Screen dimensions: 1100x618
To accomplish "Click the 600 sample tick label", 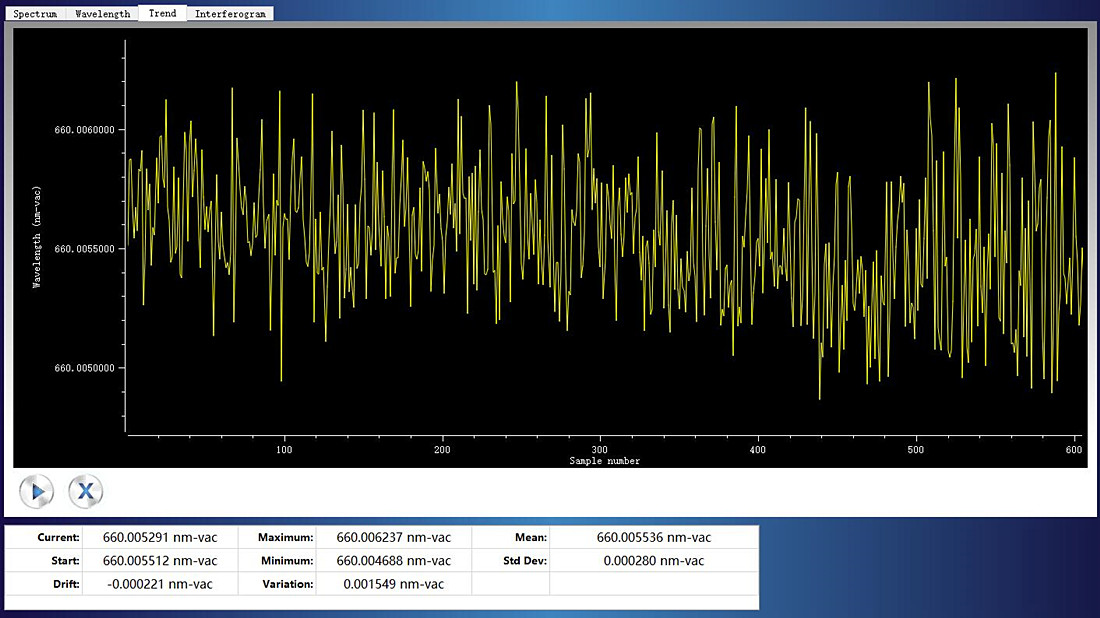I will (x=1074, y=450).
